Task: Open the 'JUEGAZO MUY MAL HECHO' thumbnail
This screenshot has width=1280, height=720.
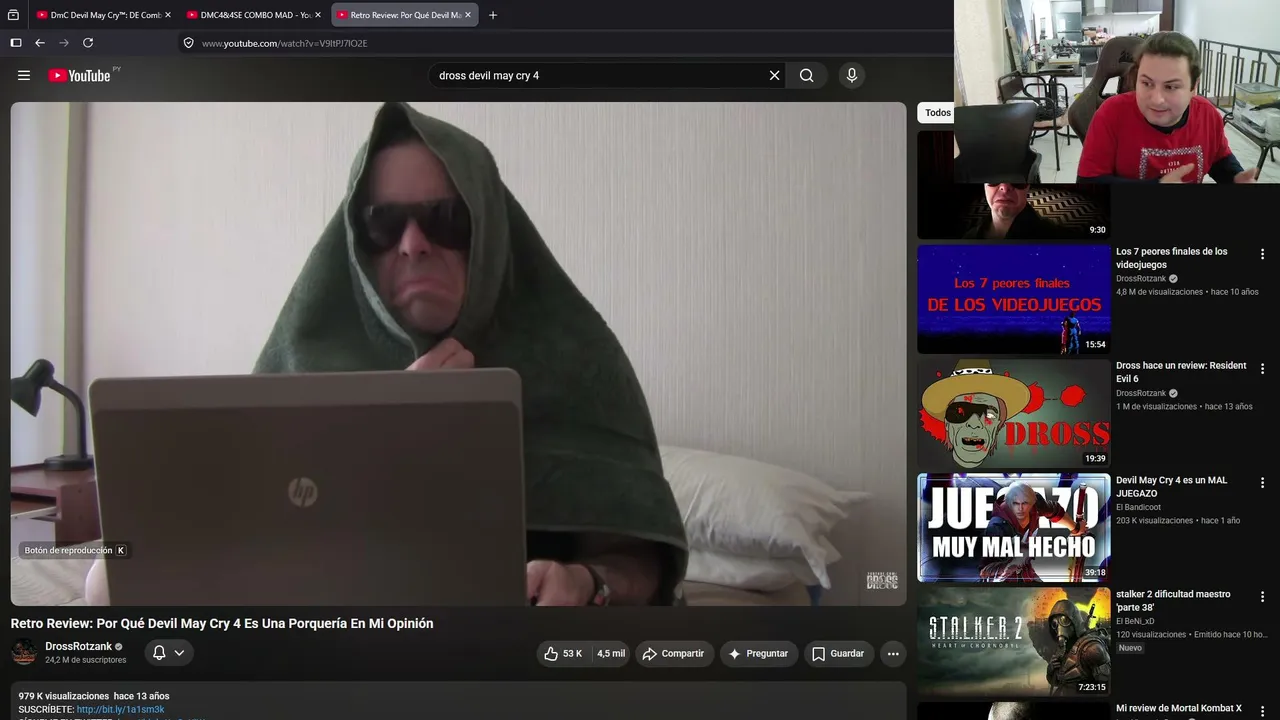Action: click(x=1014, y=527)
